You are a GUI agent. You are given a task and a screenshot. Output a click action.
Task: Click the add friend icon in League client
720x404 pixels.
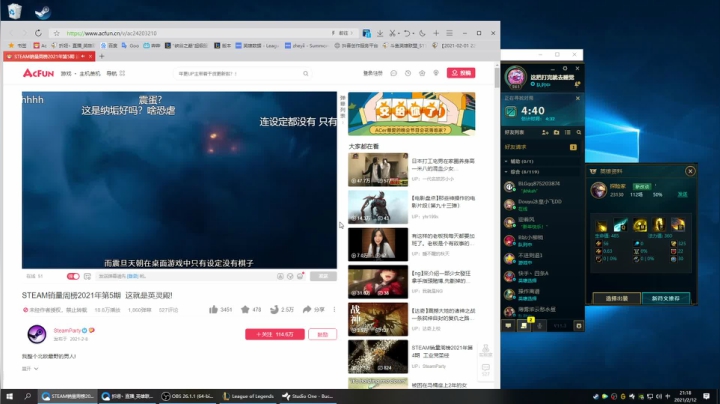point(545,132)
